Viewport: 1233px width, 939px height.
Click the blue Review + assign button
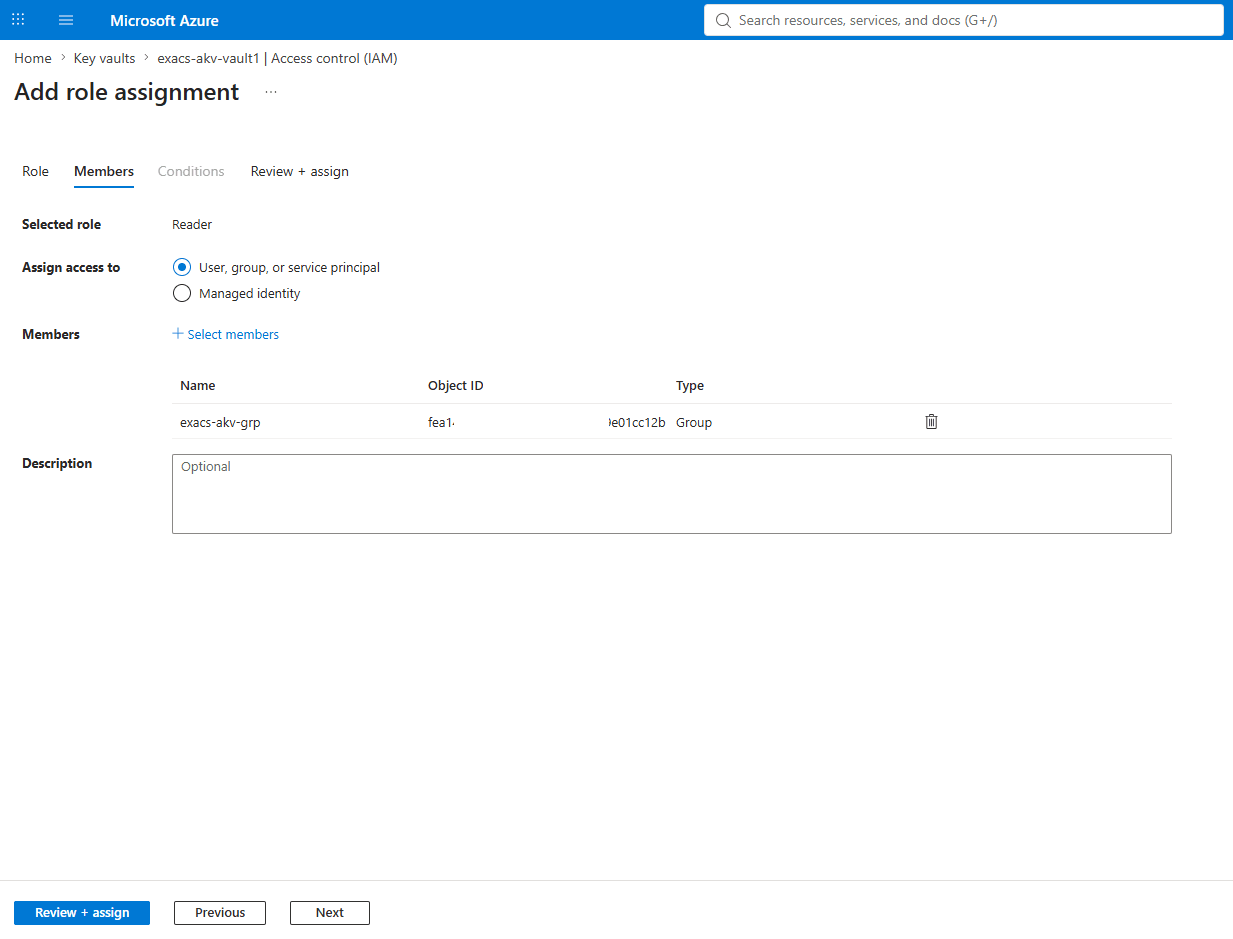click(82, 912)
